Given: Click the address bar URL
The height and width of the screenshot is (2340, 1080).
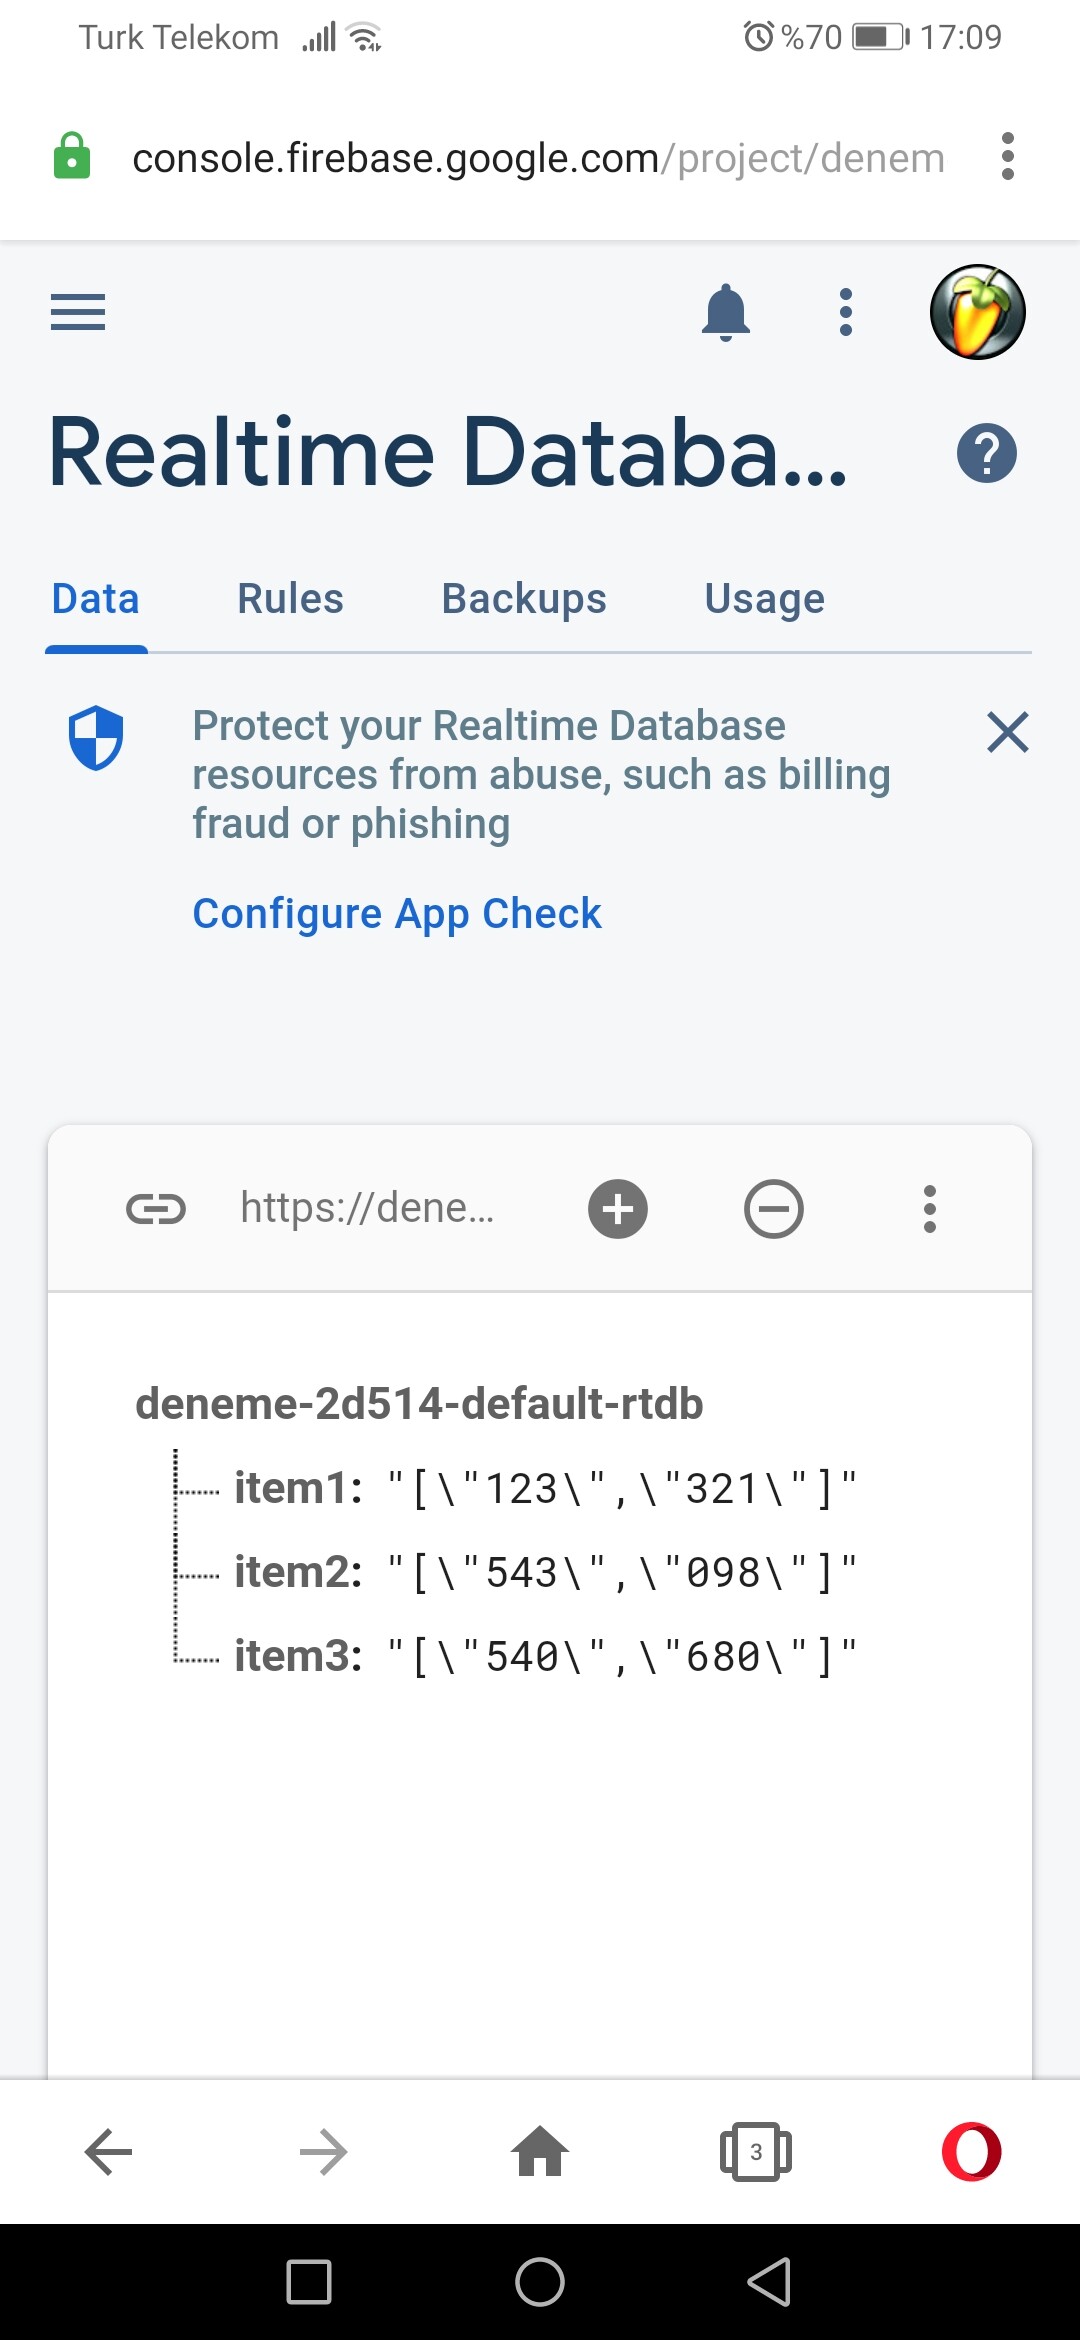Looking at the screenshot, I should [x=538, y=158].
